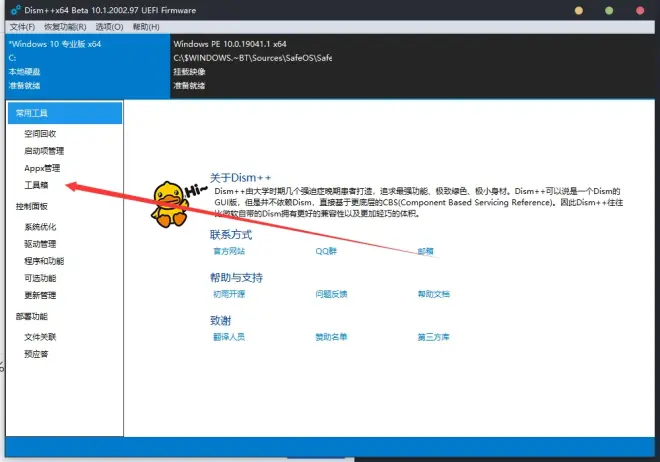Open 工具箱 in the sidebar
Screen dimensions: 660x462
36,185
